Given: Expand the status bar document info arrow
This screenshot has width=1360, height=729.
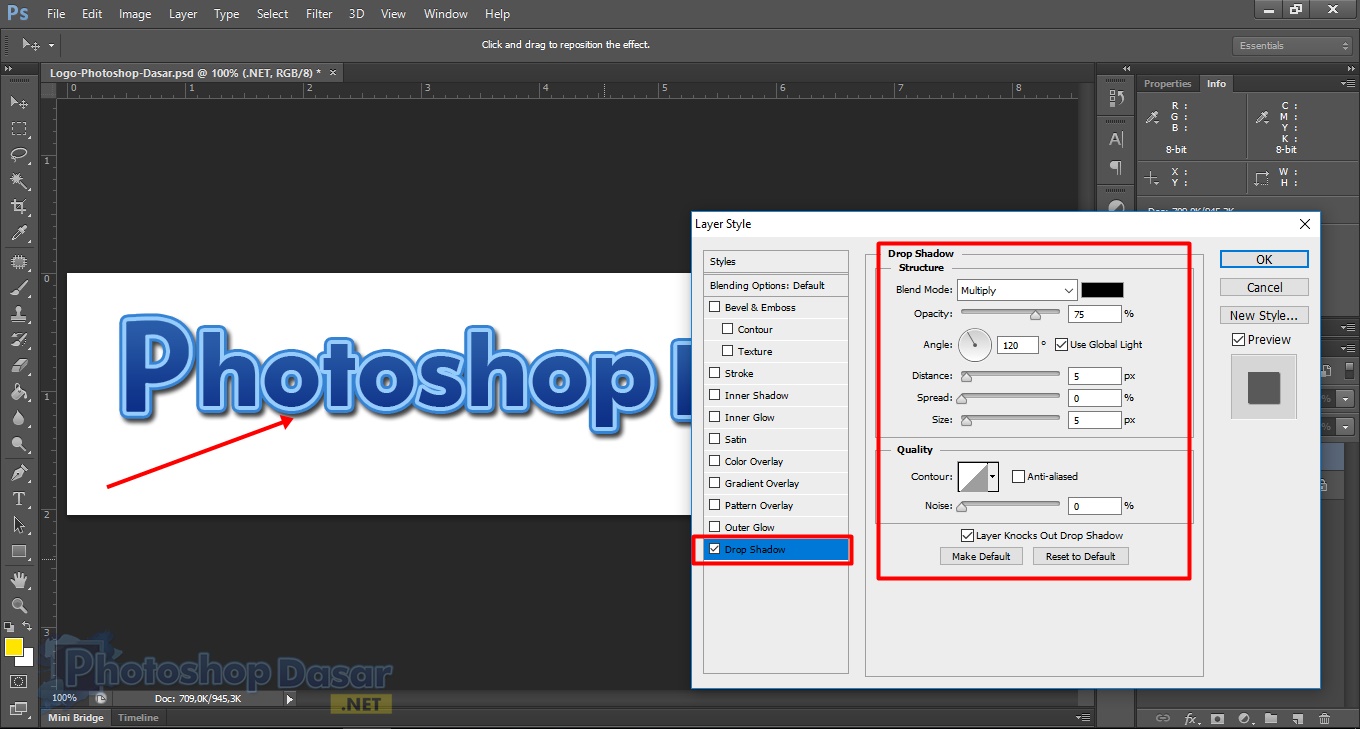Looking at the screenshot, I should point(290,699).
